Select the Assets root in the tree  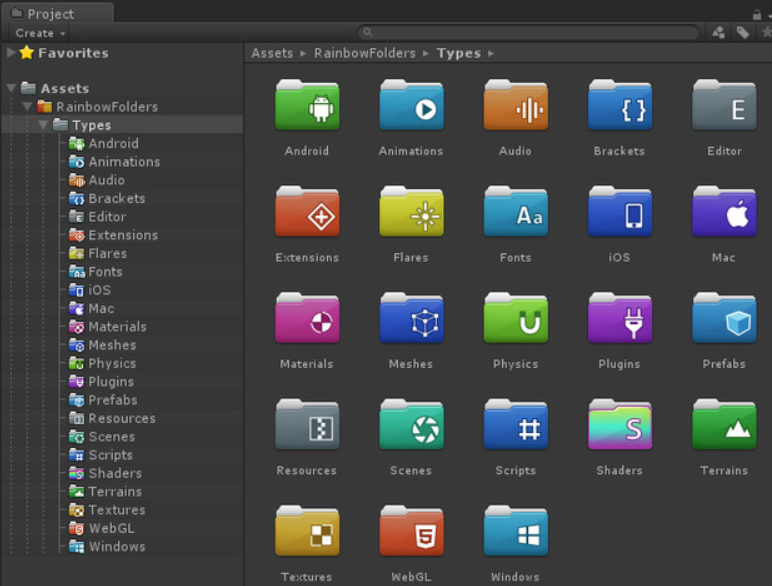click(64, 88)
